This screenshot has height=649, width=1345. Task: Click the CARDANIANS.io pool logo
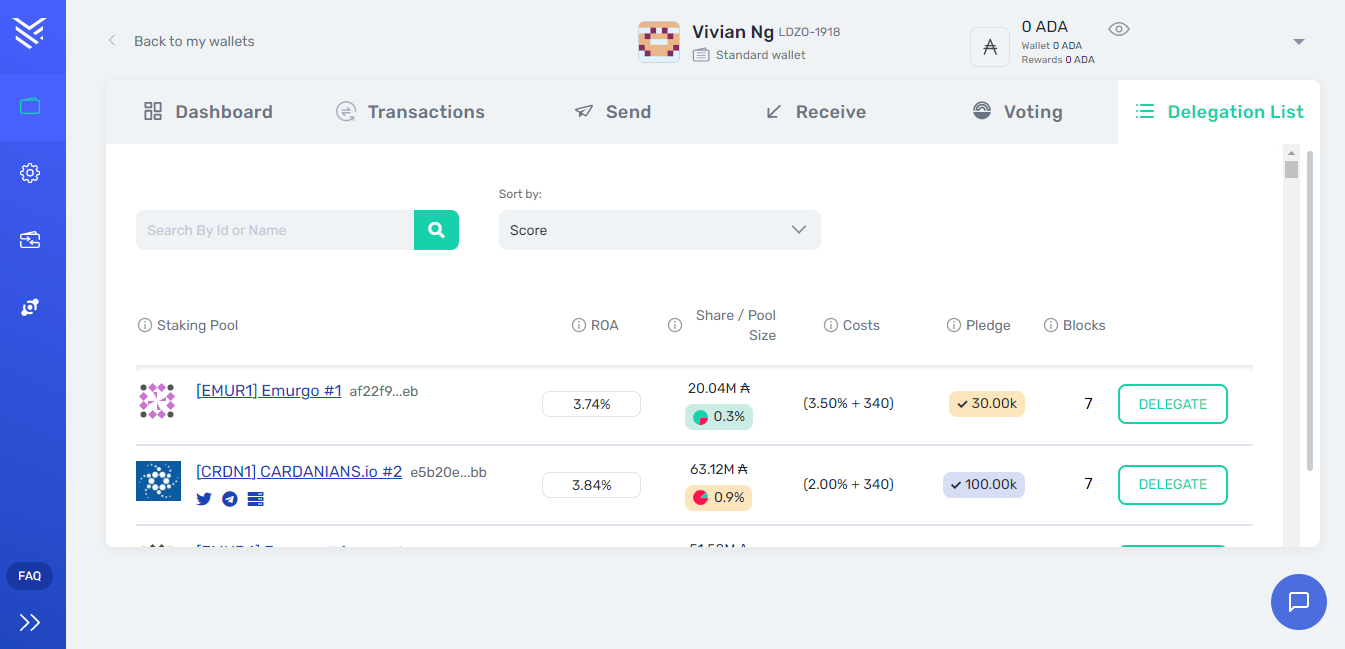coord(158,481)
